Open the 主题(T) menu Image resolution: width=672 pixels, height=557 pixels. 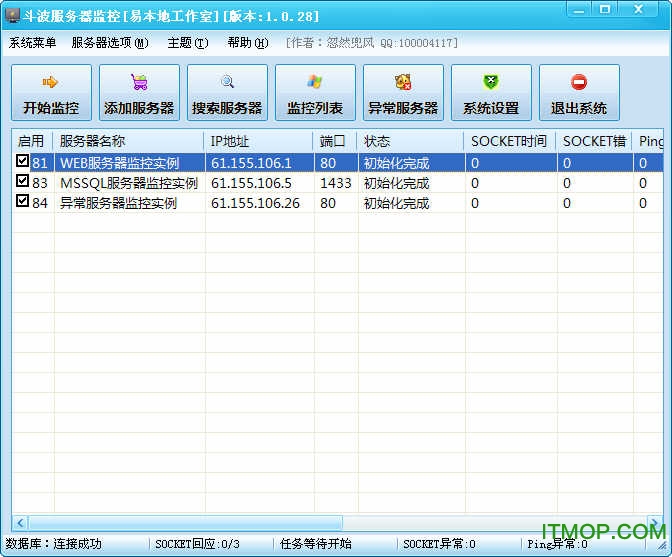pos(188,43)
